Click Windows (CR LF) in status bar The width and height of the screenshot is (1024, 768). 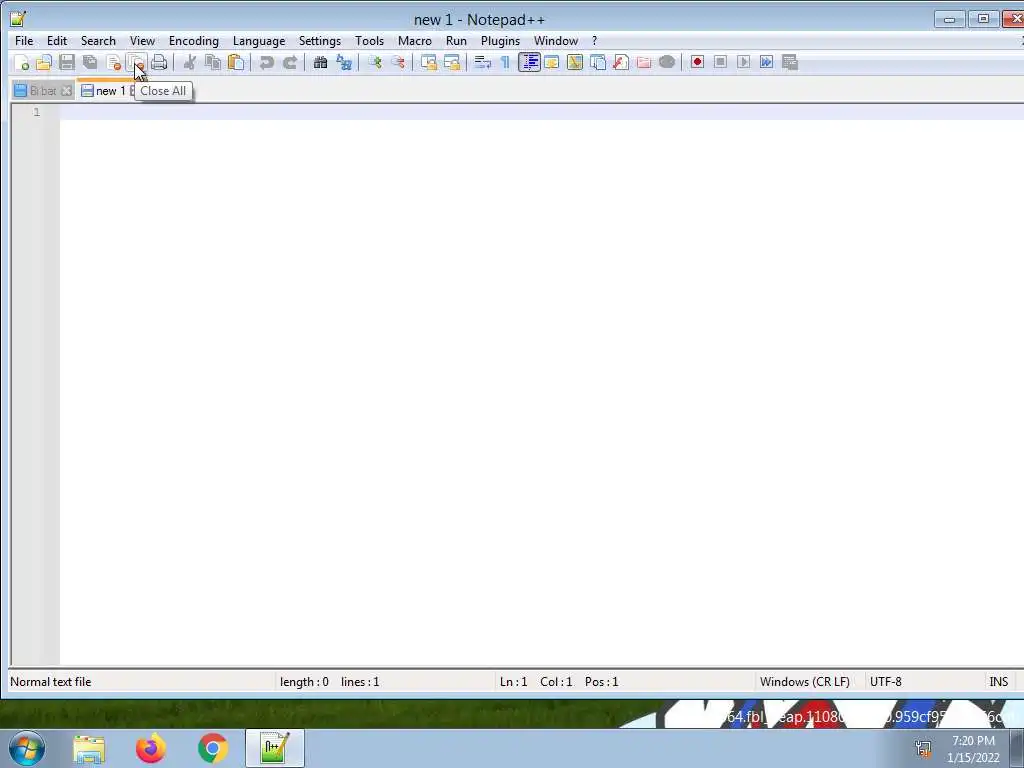[805, 682]
